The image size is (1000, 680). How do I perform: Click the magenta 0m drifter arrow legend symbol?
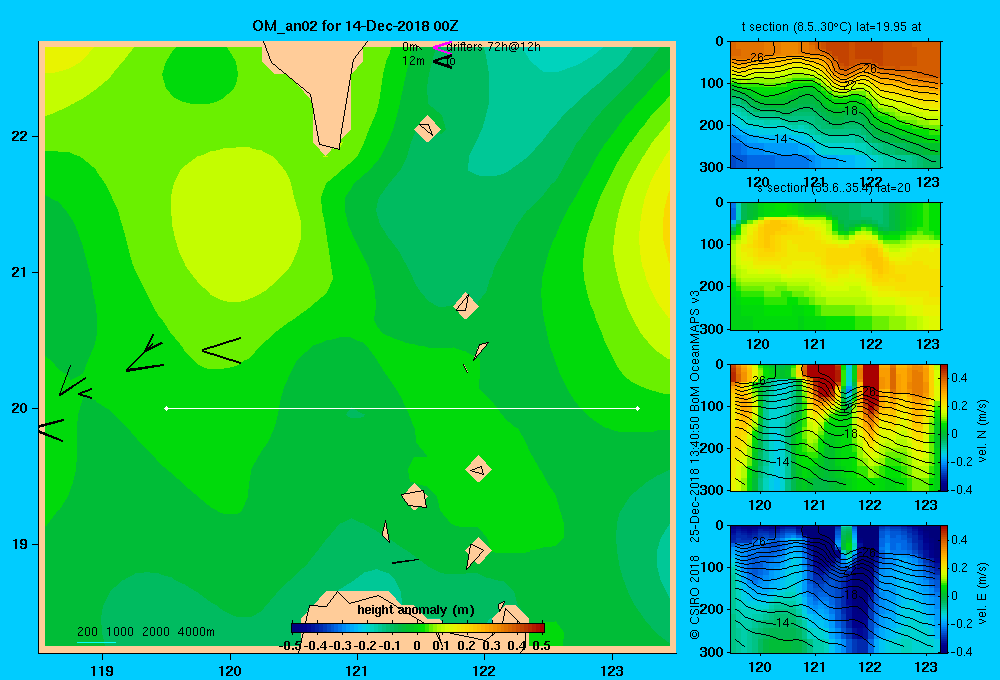[x=442, y=47]
